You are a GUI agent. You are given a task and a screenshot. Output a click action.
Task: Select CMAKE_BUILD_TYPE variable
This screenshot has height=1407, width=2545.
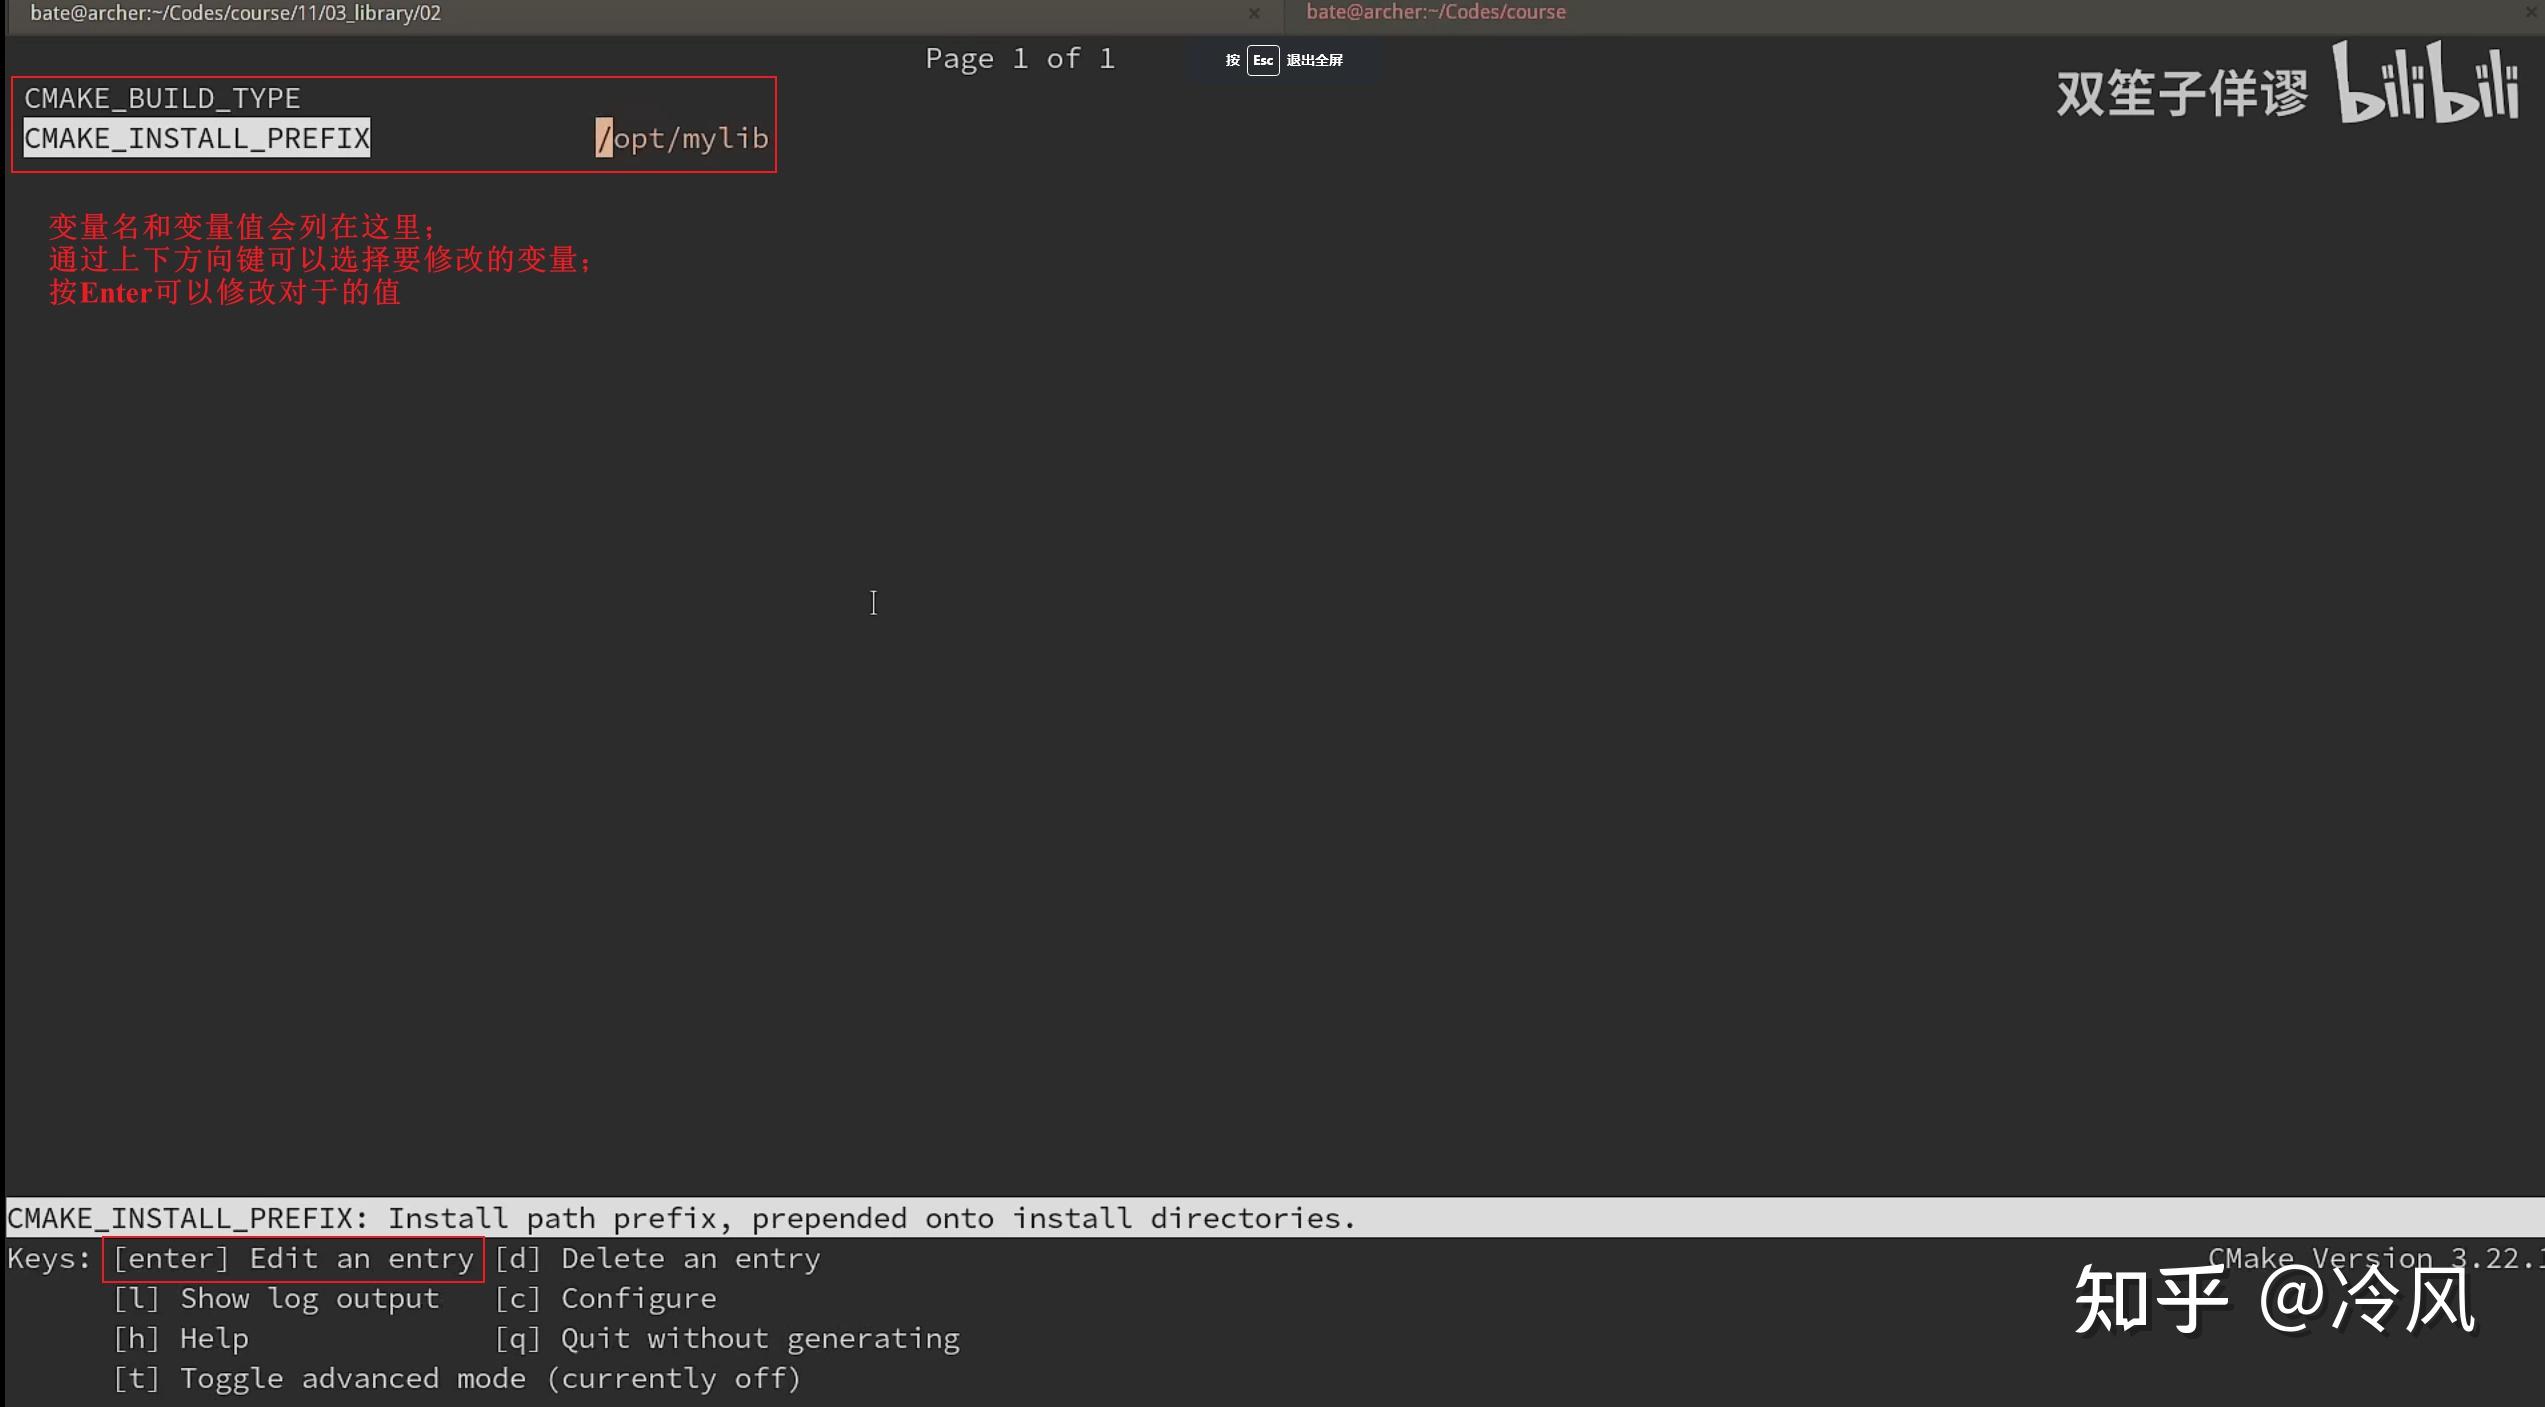pyautogui.click(x=163, y=97)
